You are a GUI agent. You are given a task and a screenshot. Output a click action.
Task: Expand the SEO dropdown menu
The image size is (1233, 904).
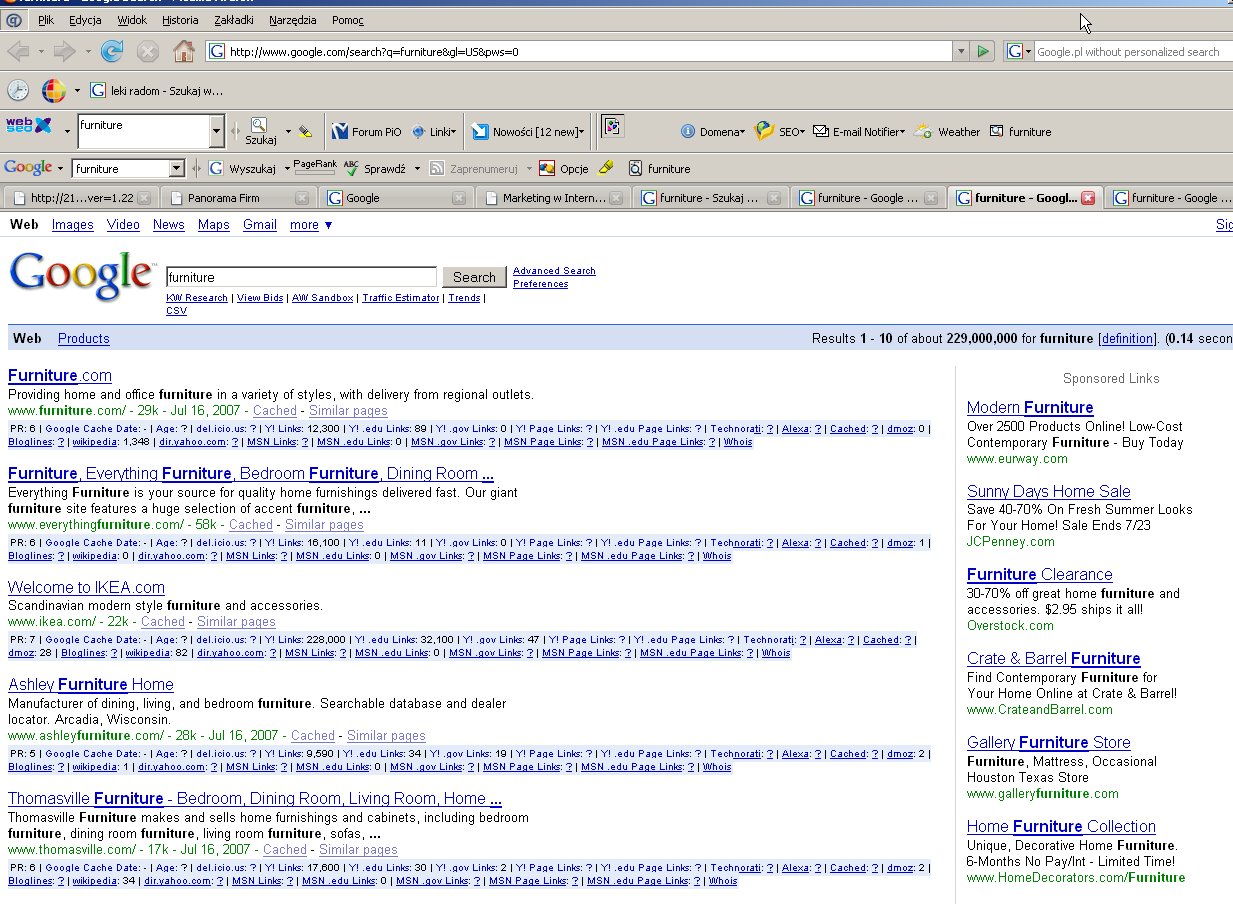click(x=779, y=131)
